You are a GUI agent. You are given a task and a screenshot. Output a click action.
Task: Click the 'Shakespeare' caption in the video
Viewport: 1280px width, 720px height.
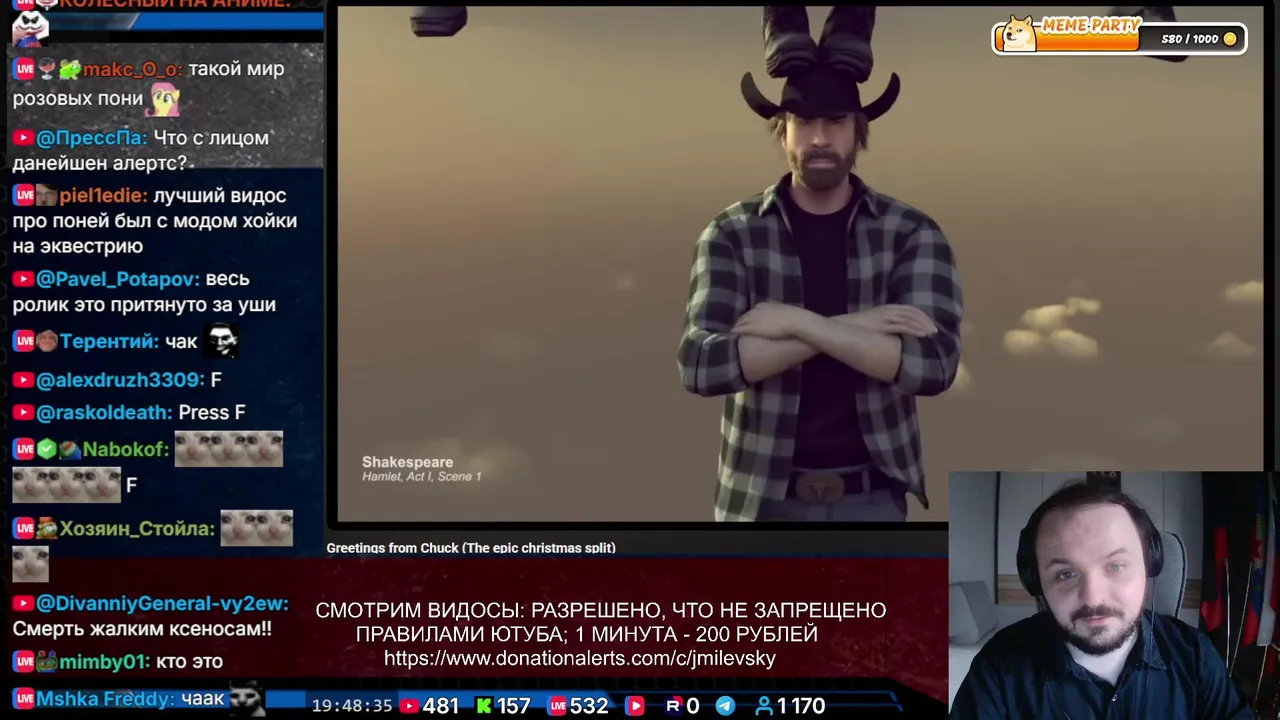(407, 462)
